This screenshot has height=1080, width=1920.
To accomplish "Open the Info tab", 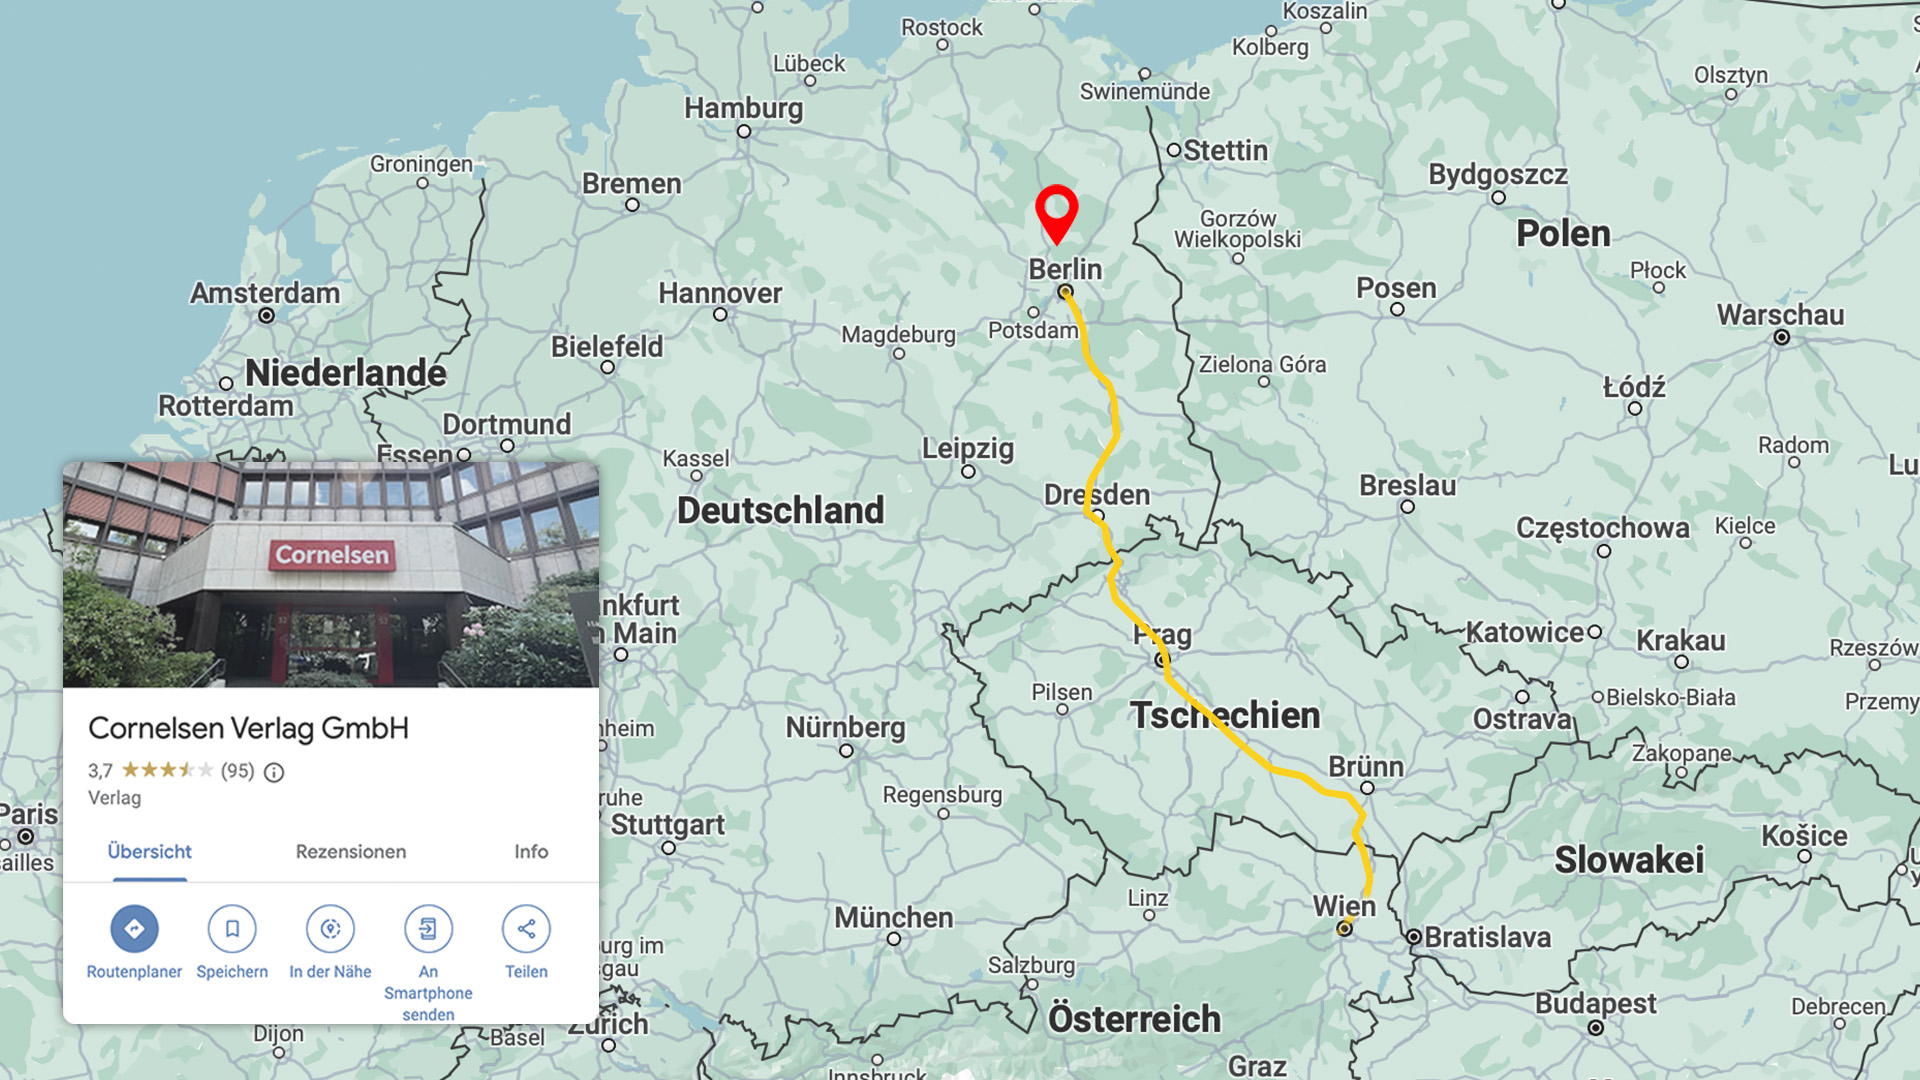I will (x=531, y=852).
